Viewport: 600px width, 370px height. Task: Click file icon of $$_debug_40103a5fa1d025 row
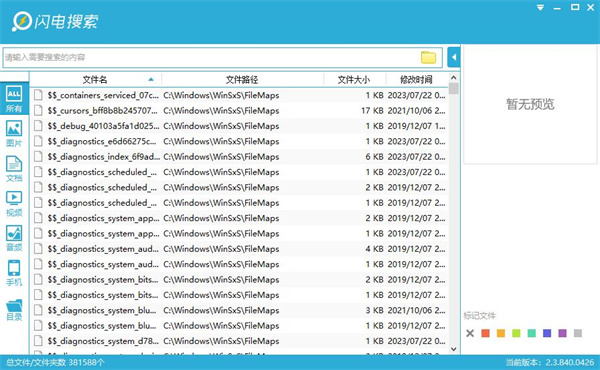coord(38,126)
